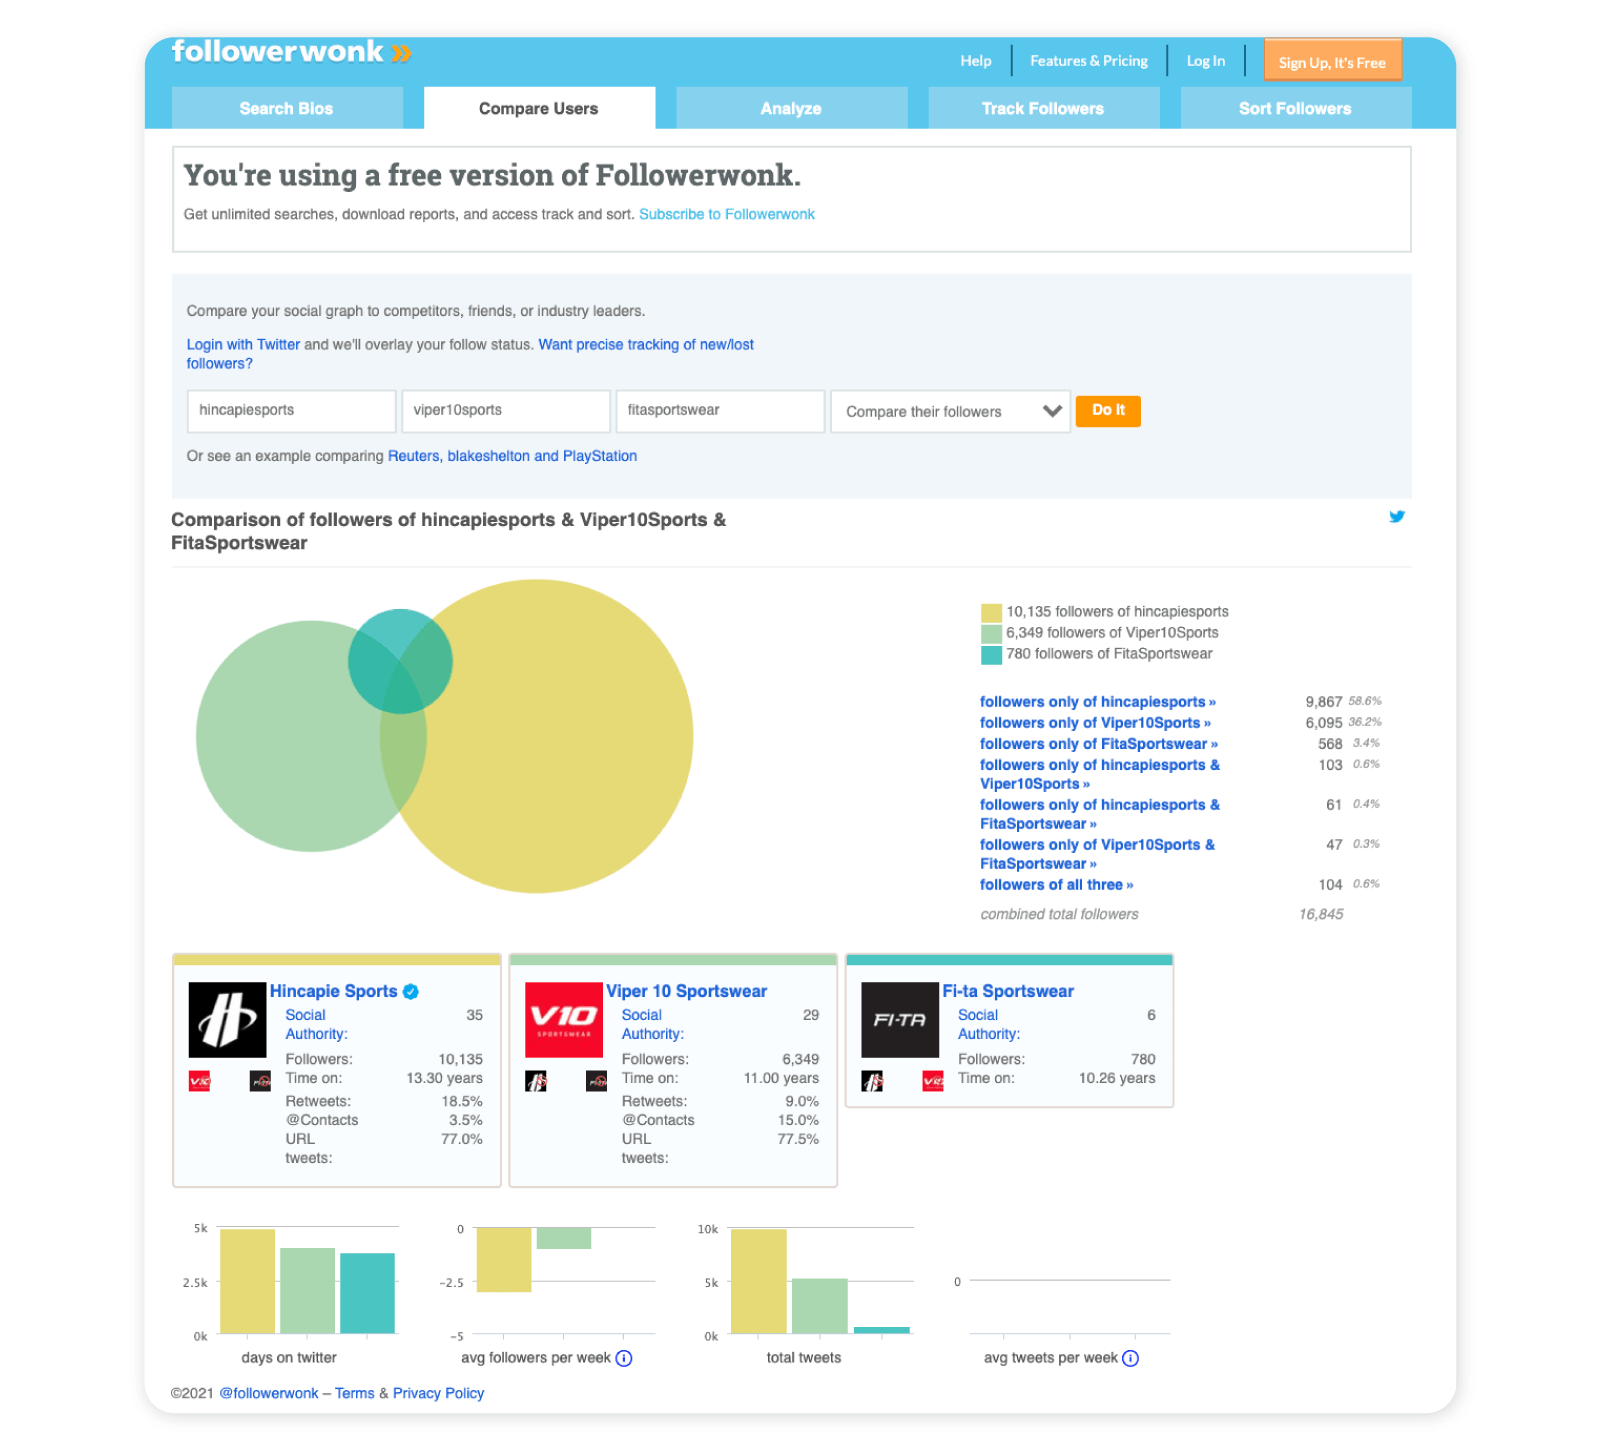1600x1450 pixels.
Task: Open Features & Pricing
Action: (x=1089, y=60)
